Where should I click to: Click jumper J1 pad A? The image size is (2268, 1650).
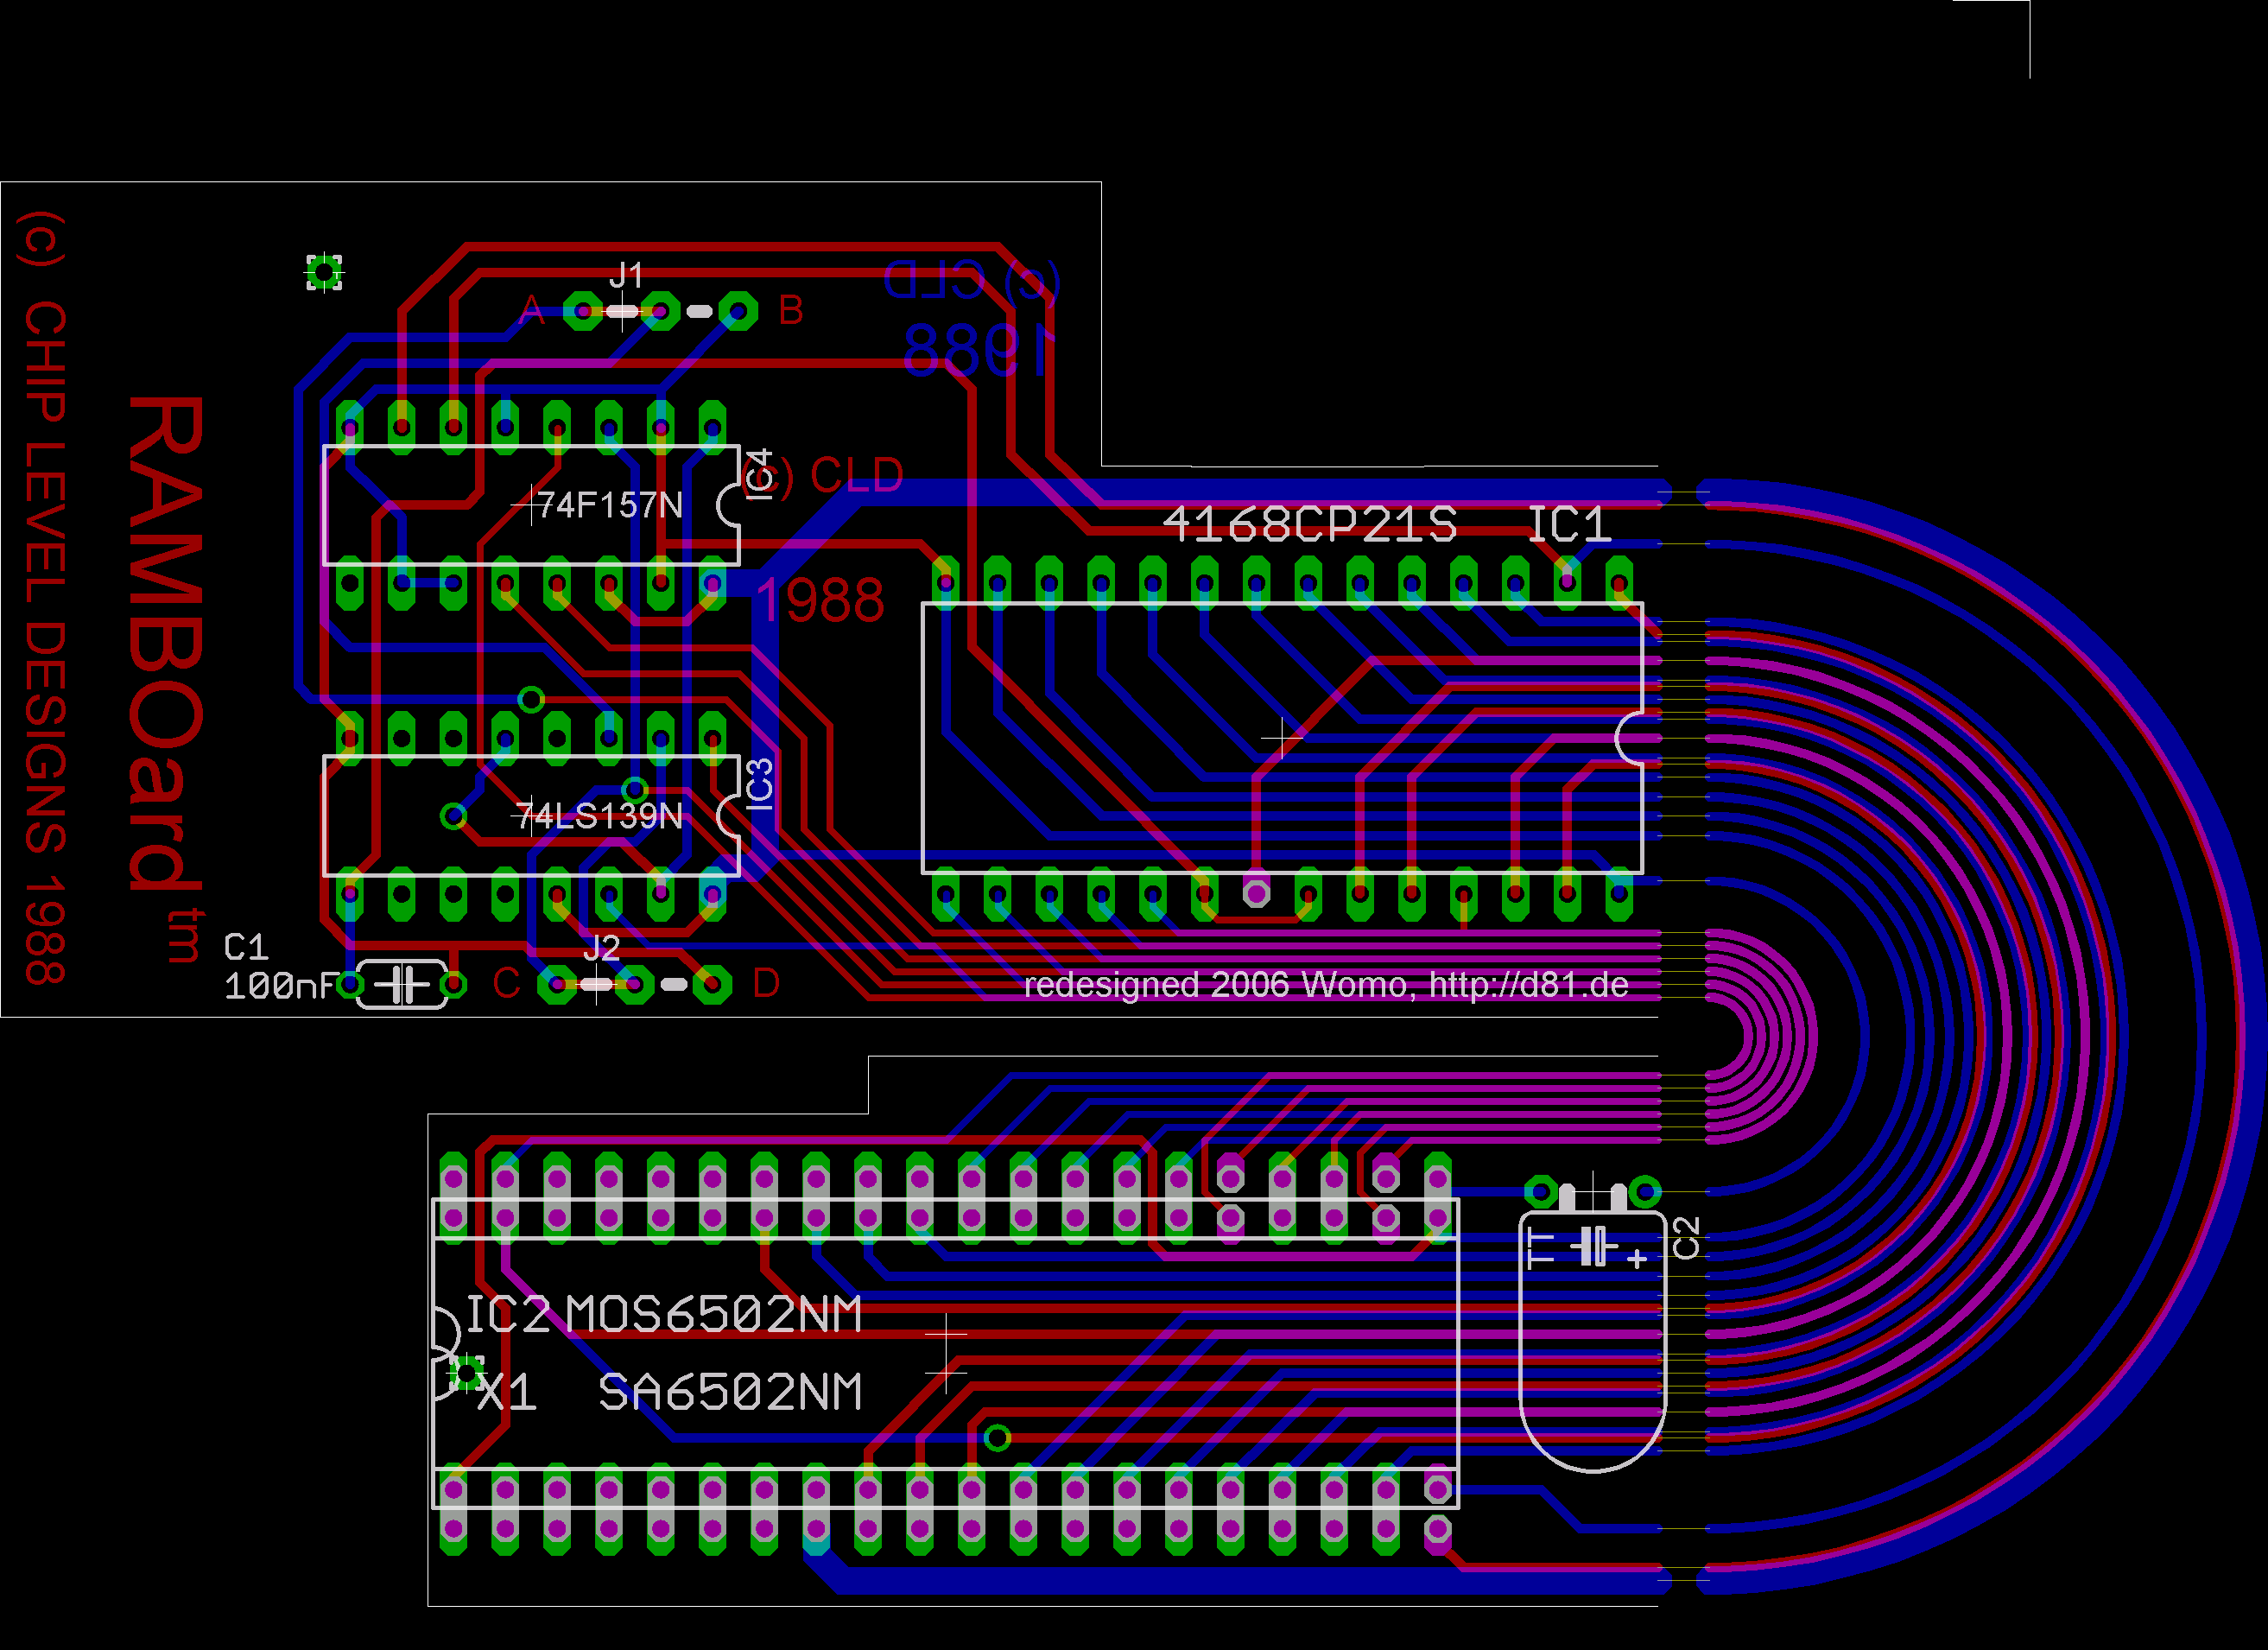tap(583, 311)
